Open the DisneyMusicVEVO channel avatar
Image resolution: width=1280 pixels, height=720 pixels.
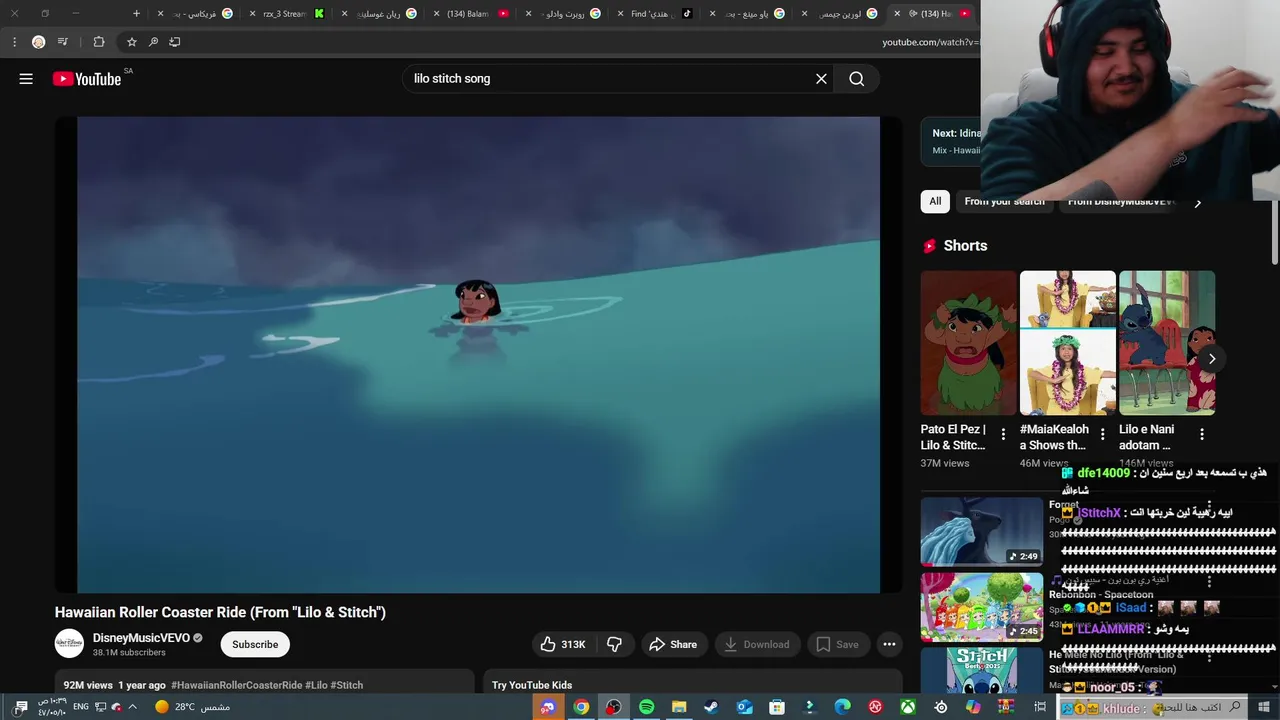[69, 644]
